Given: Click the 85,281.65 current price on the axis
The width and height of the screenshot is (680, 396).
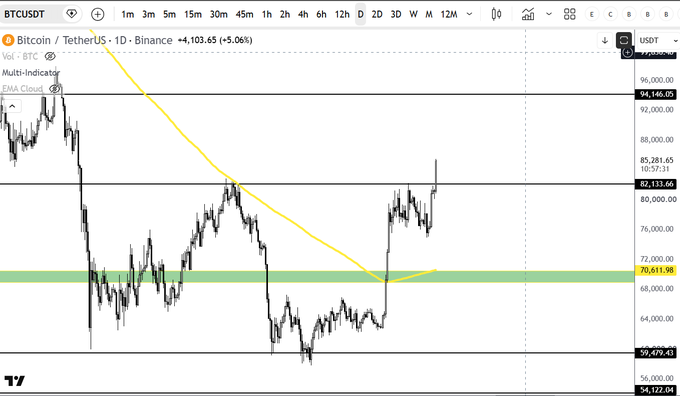Looking at the screenshot, I should (x=657, y=160).
